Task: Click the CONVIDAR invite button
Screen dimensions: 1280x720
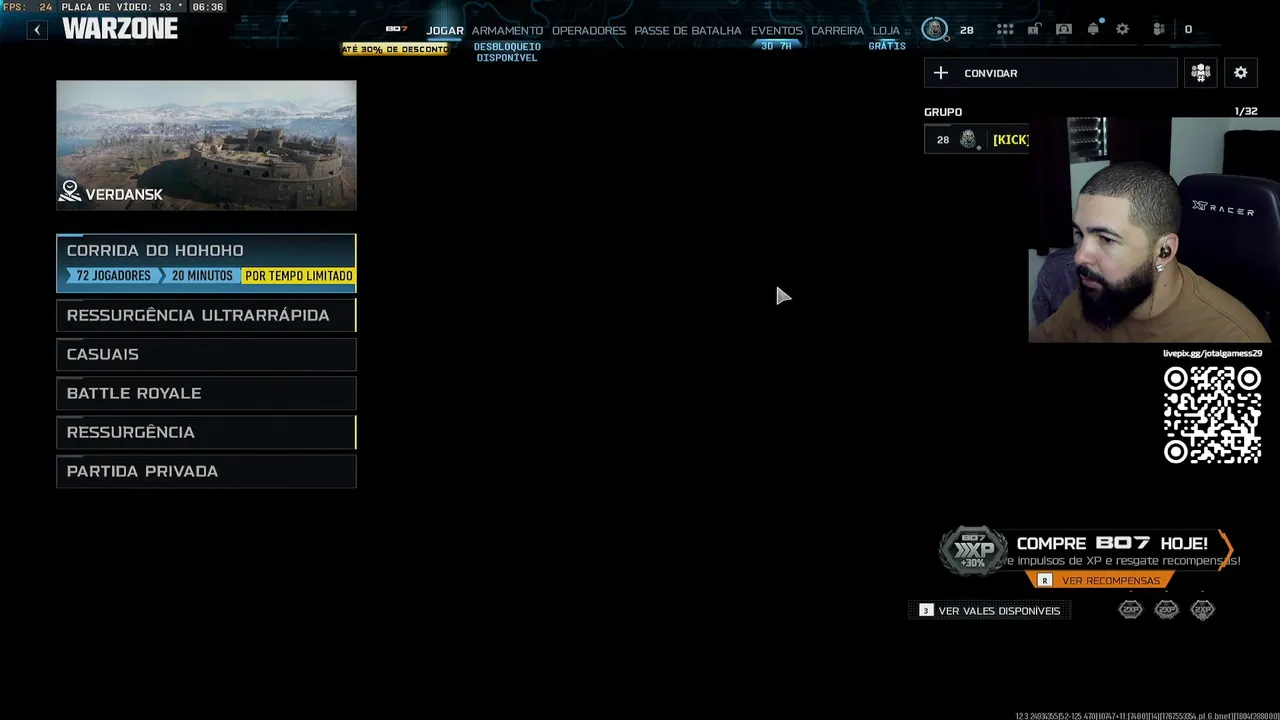Action: (x=1050, y=73)
